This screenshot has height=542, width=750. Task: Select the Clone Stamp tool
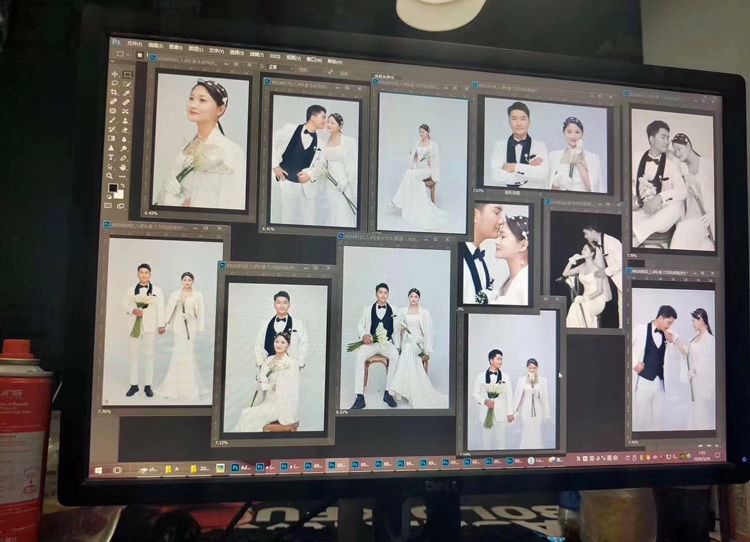pos(125,121)
